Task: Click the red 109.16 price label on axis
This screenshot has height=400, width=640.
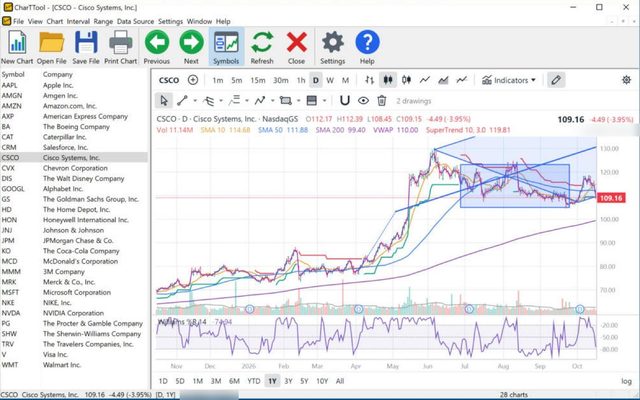Action: [x=611, y=198]
